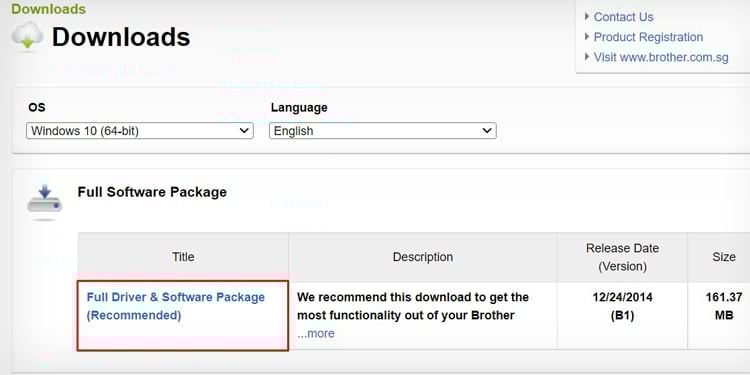Visit the www.brother.com.sg link

click(661, 57)
